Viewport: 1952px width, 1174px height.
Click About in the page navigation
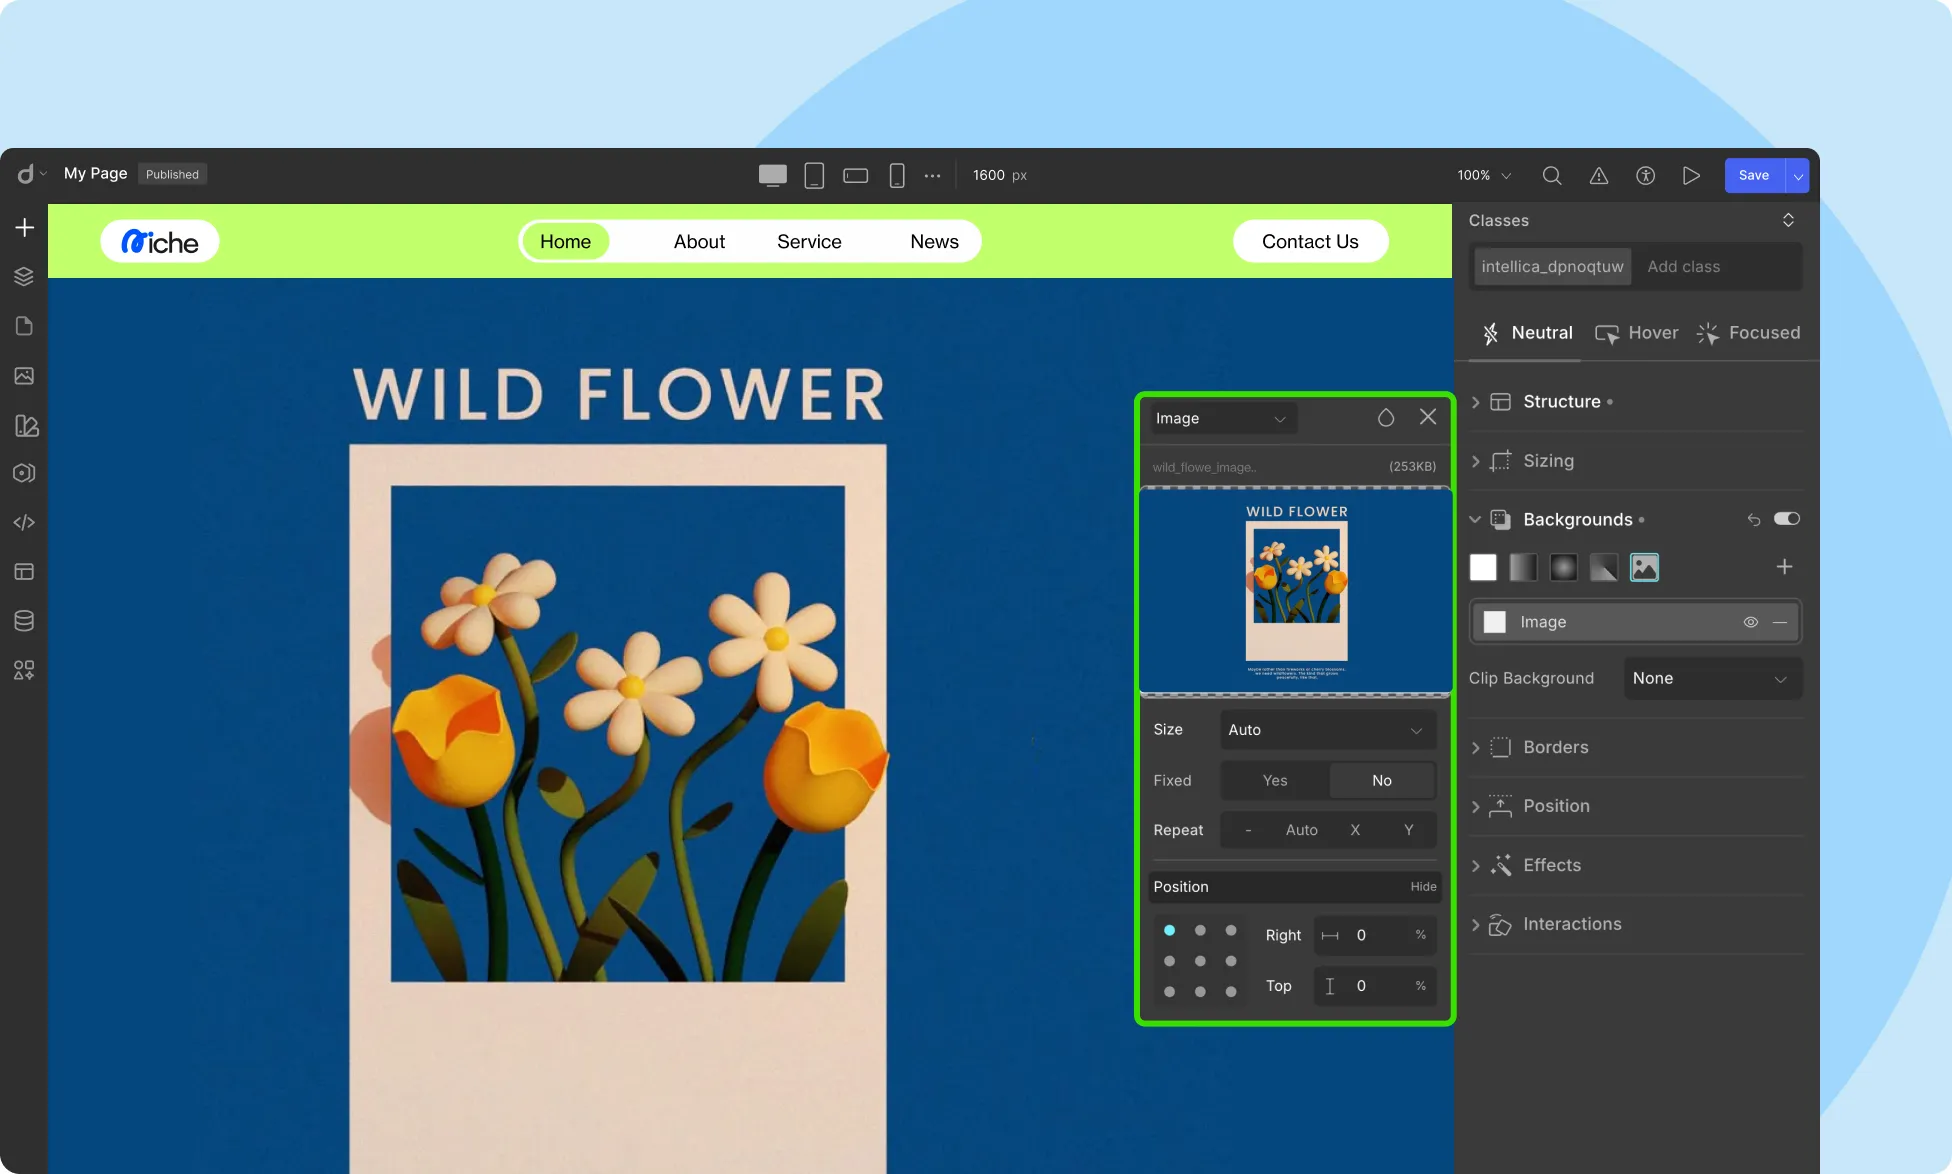coord(699,242)
